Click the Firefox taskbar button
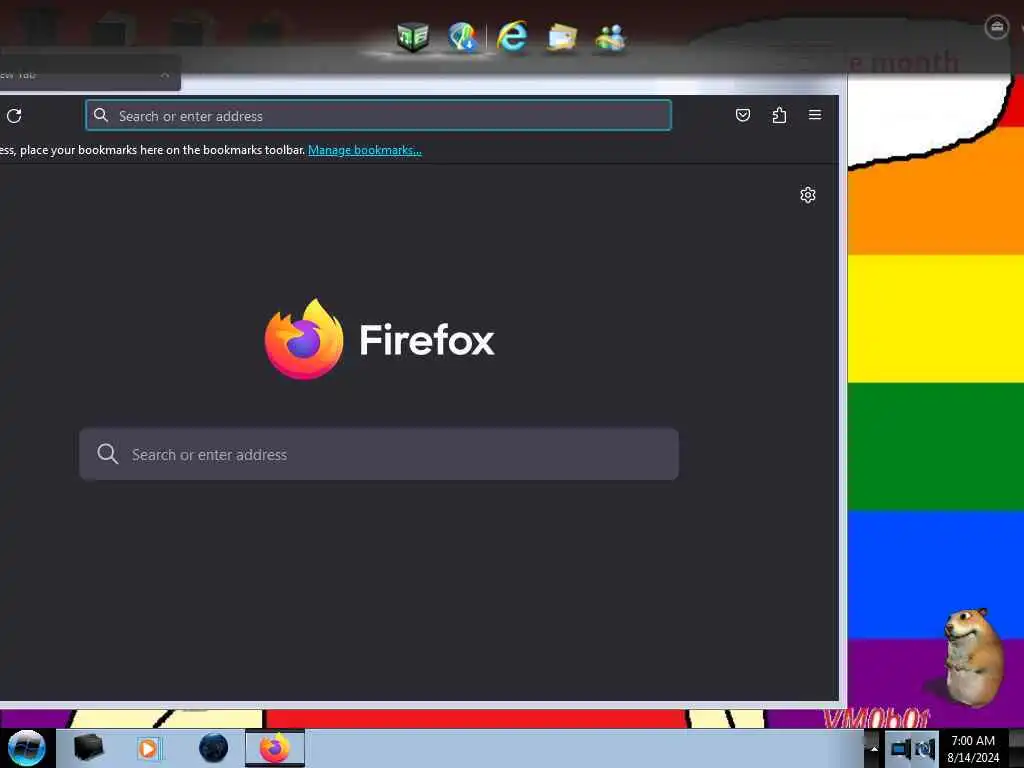The image size is (1024, 768). (275, 748)
